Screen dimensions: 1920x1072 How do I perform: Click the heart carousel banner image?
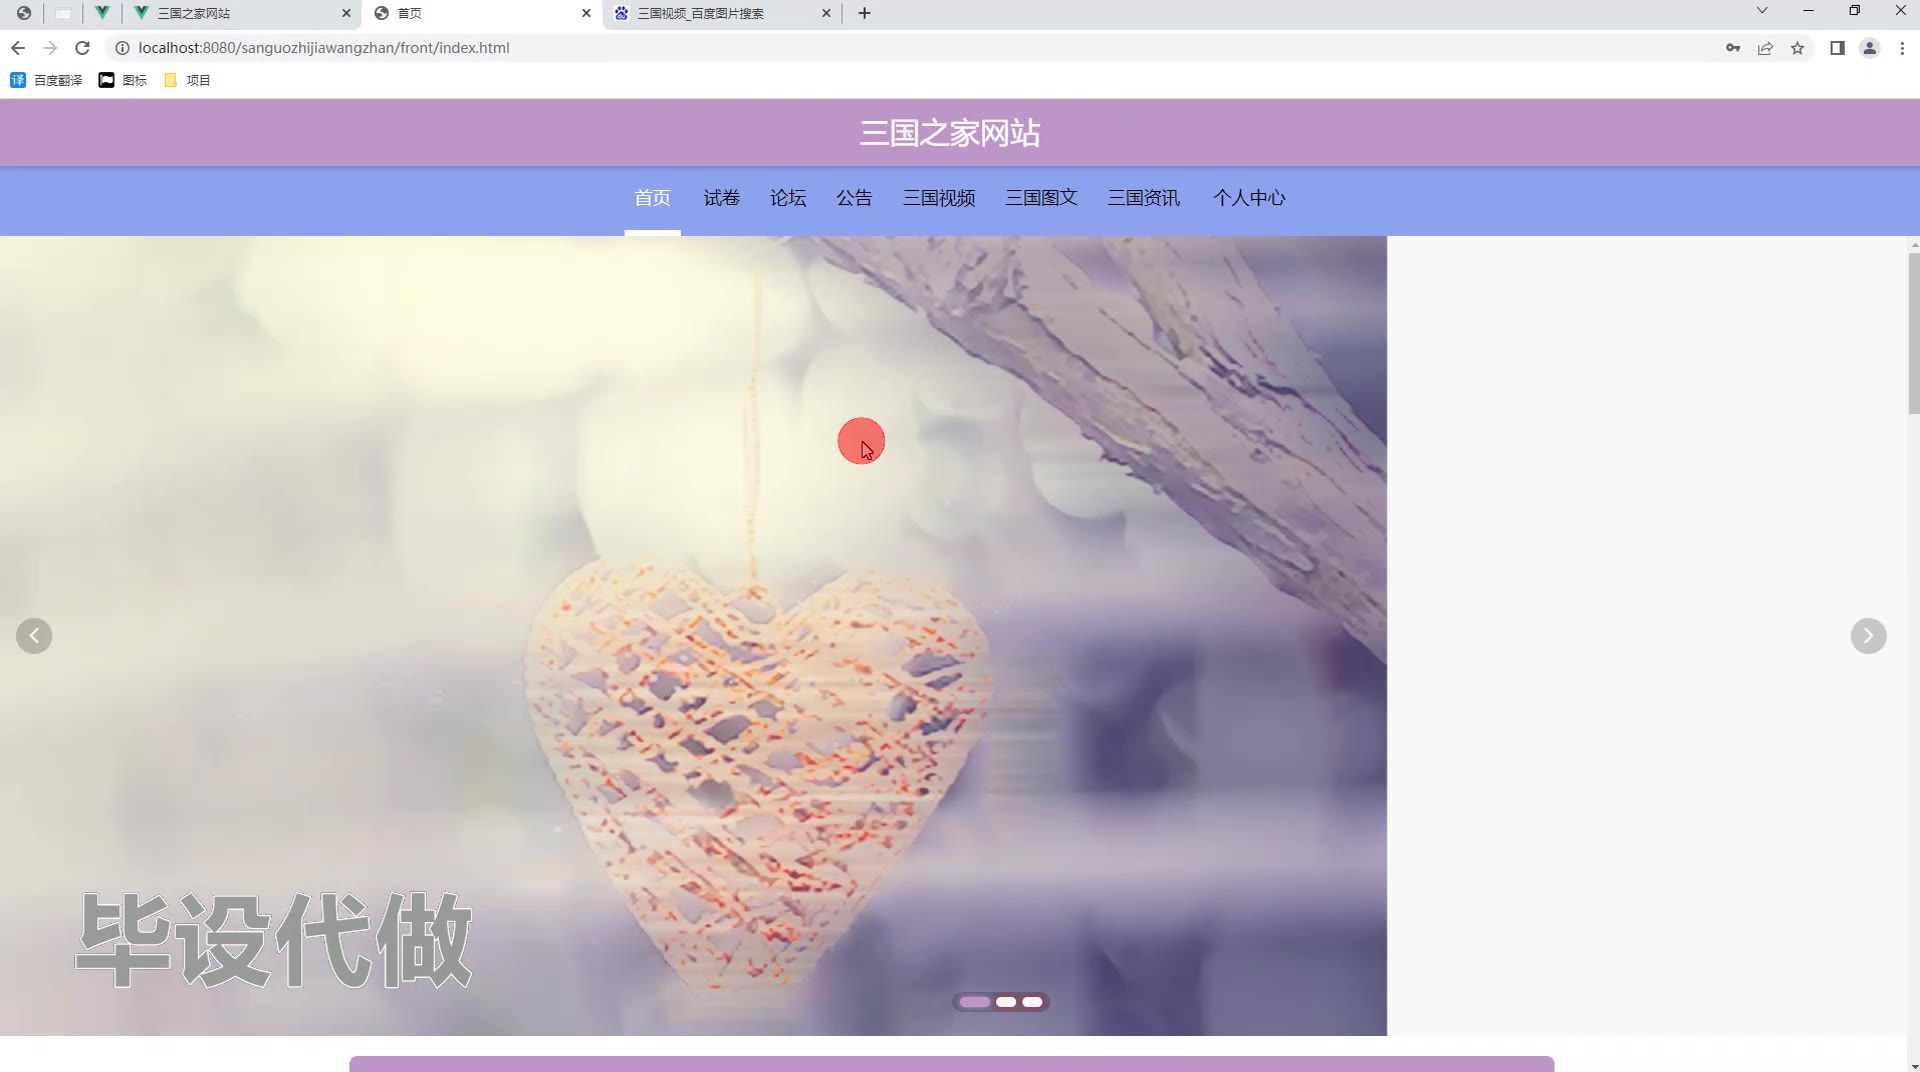(693, 636)
